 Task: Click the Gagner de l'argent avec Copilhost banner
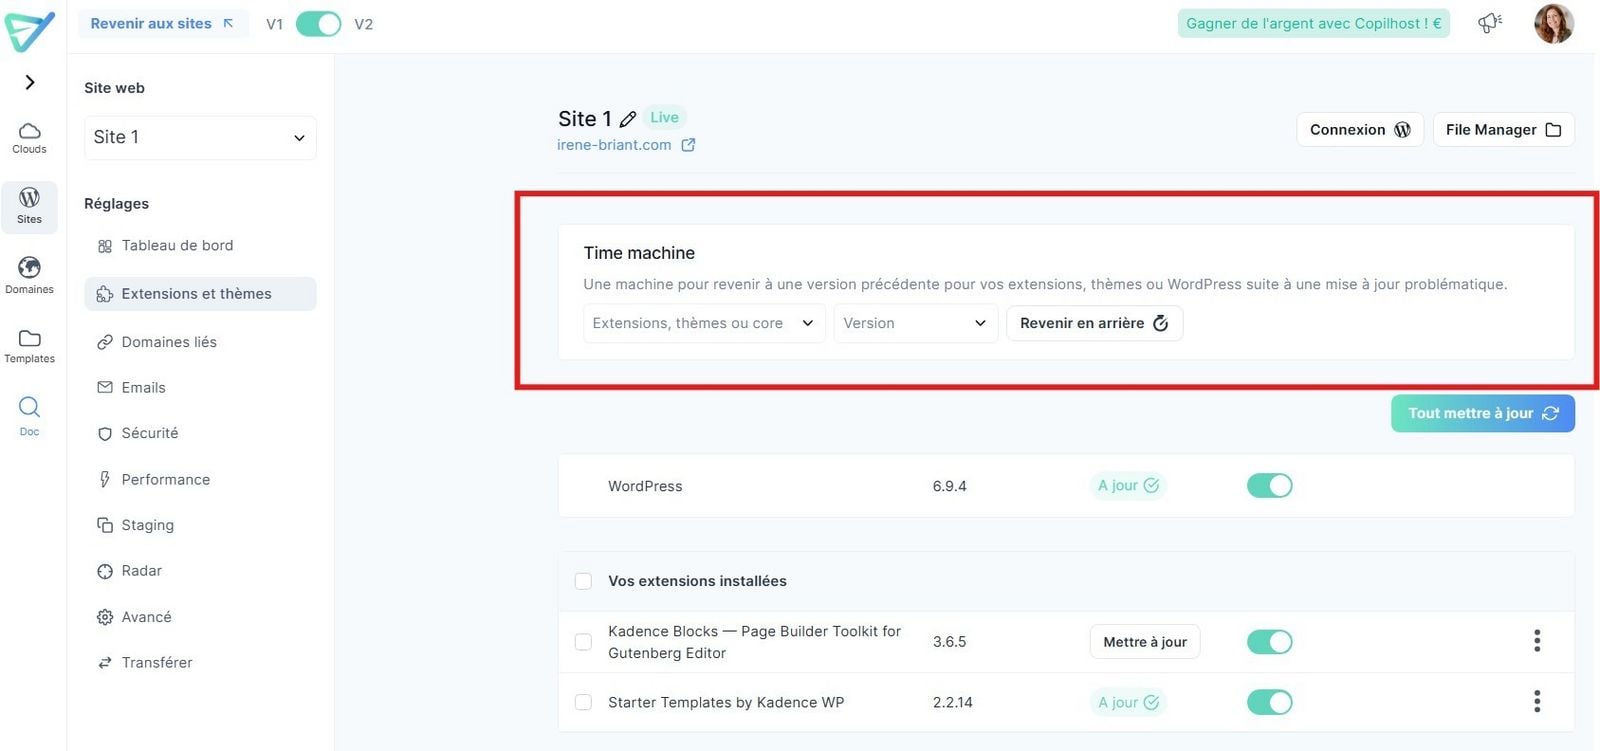click(1314, 23)
